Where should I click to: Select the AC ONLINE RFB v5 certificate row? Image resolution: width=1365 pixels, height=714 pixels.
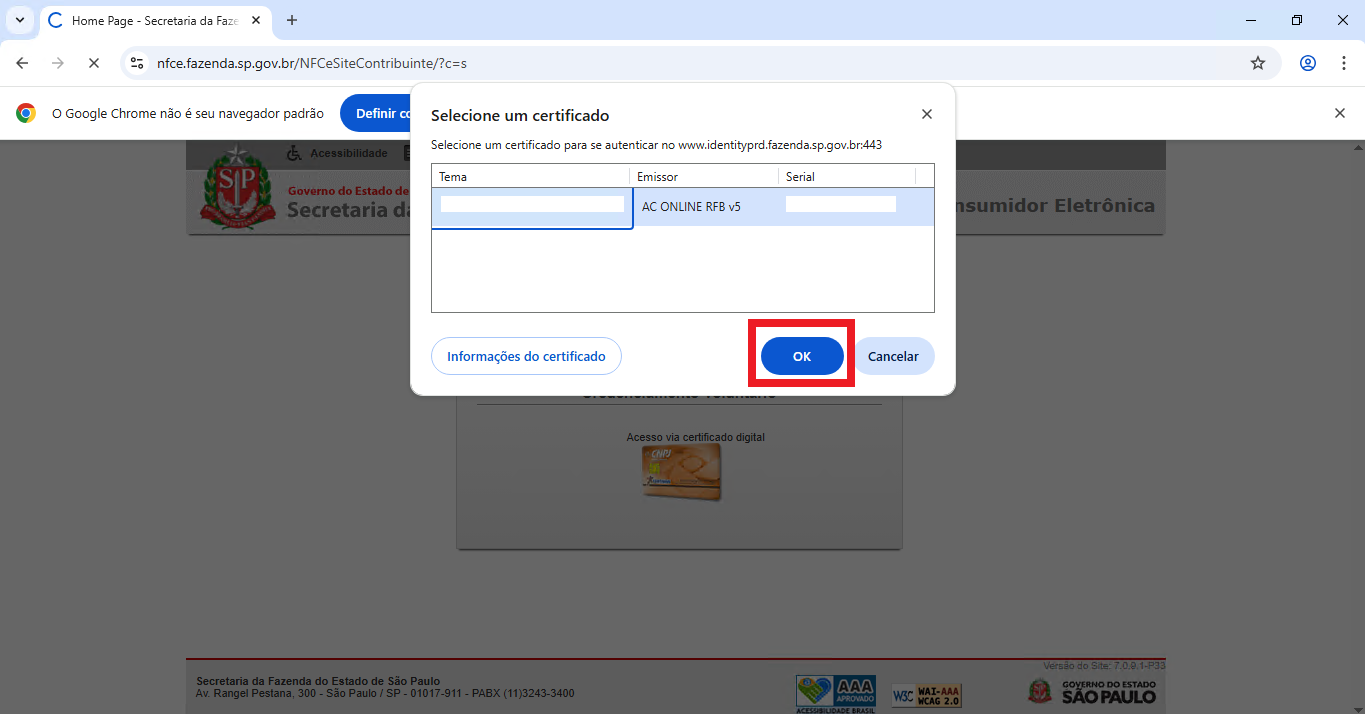click(691, 207)
